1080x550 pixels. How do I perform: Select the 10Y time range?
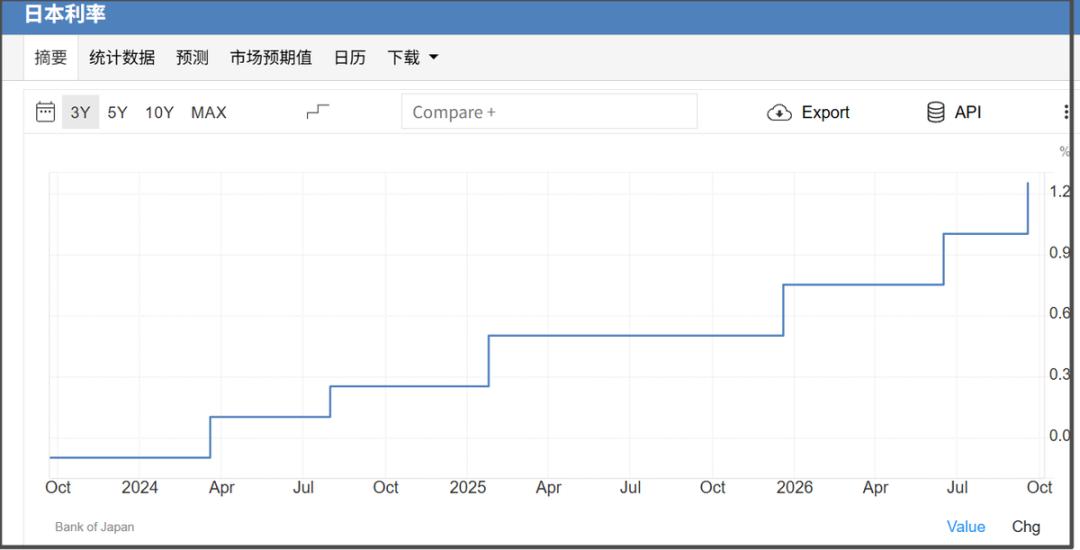[159, 112]
